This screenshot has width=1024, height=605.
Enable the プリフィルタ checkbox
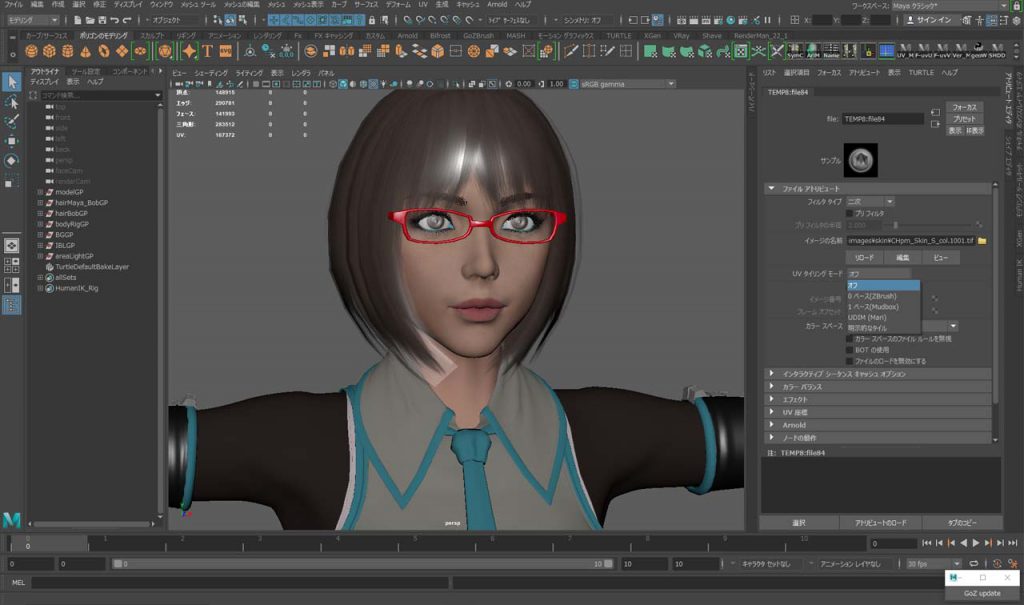point(850,213)
